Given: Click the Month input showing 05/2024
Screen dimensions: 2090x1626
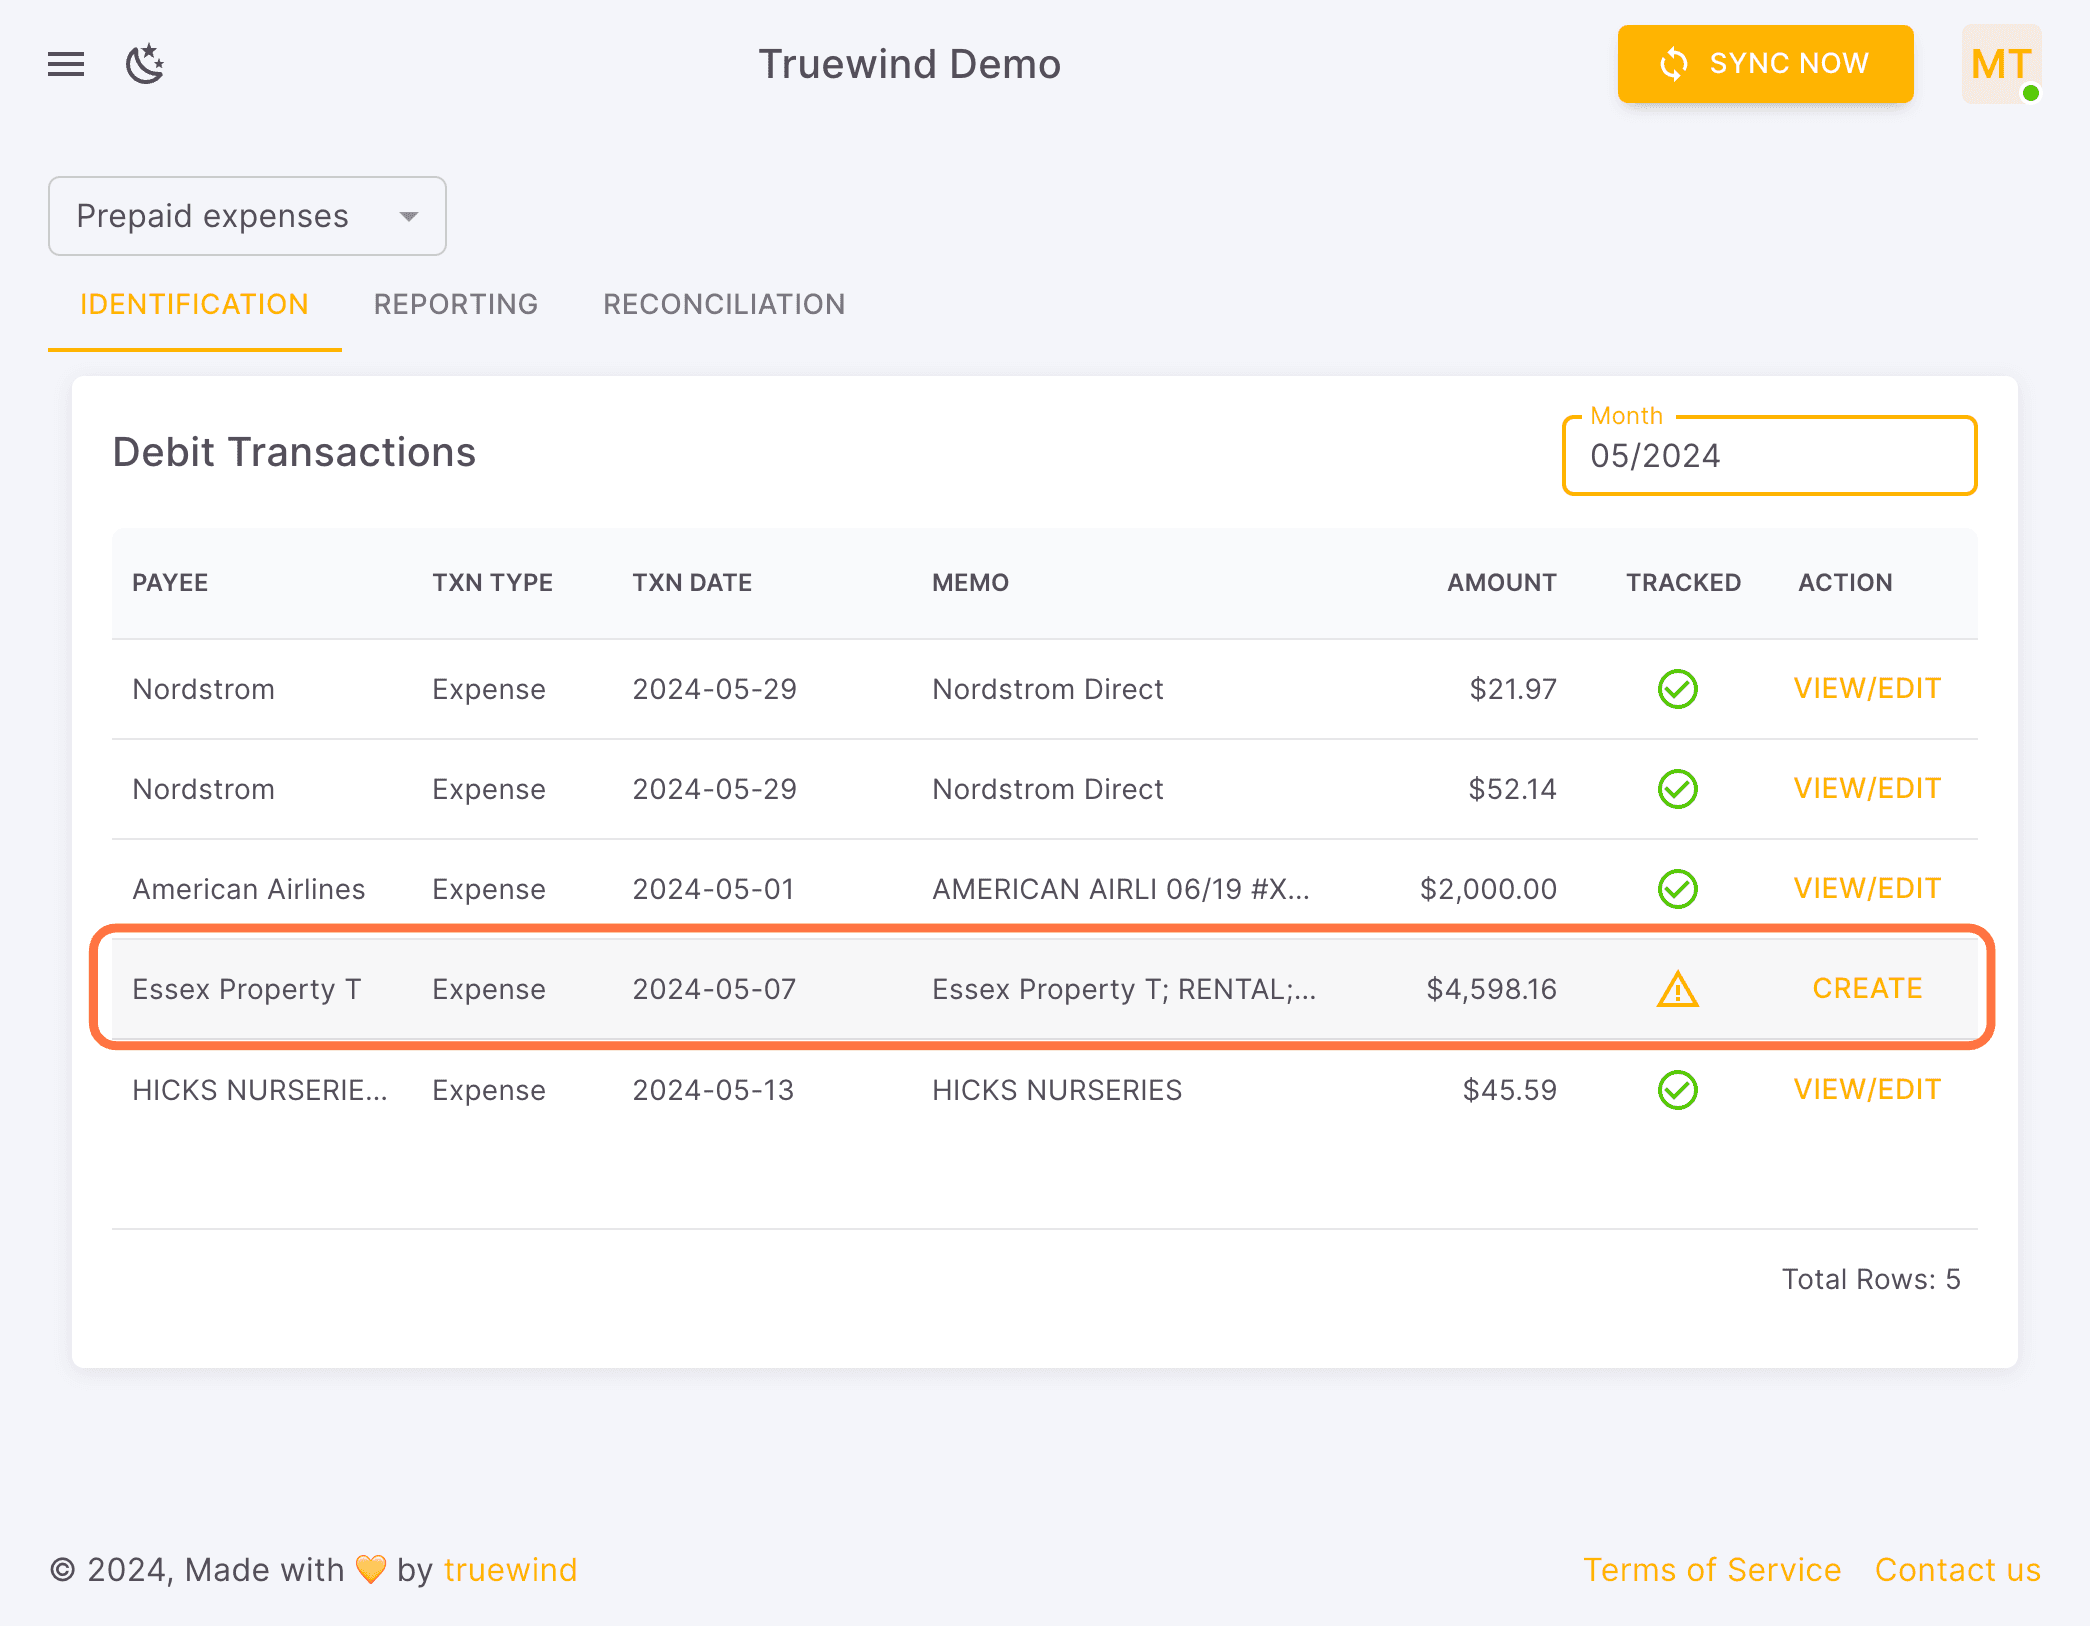Looking at the screenshot, I should pyautogui.click(x=1768, y=456).
